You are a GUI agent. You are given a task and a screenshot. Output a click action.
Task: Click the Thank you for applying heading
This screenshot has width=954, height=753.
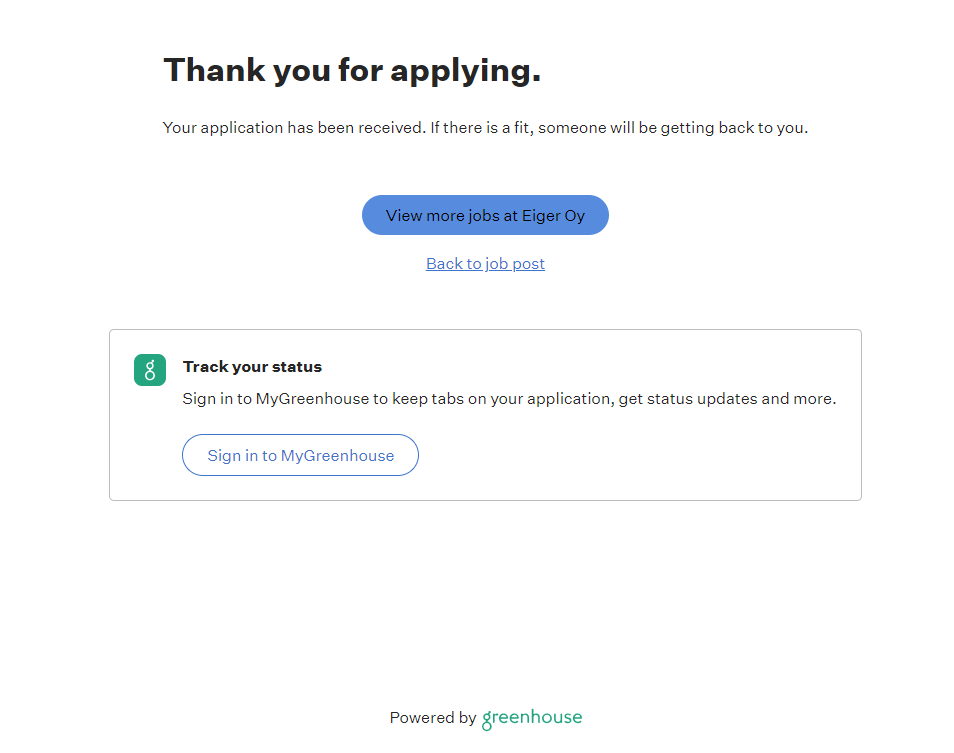point(352,70)
